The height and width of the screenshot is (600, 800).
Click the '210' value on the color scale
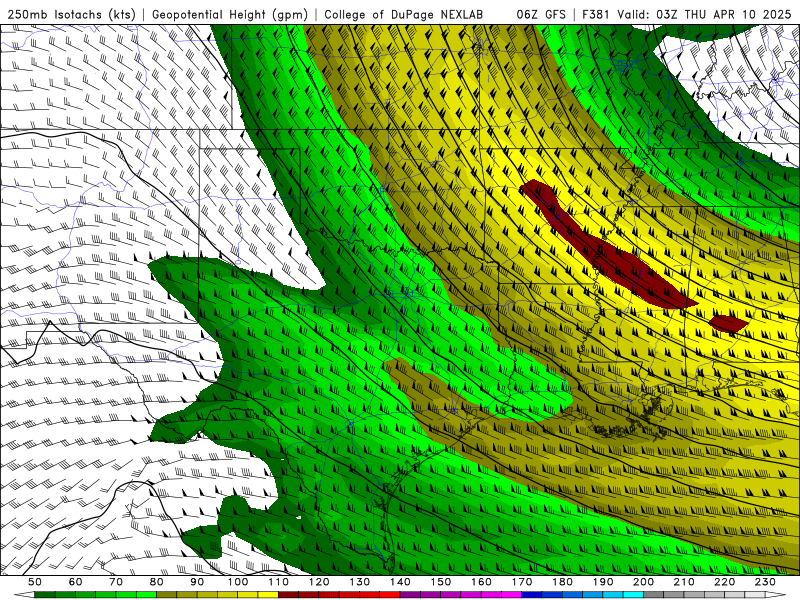(684, 582)
